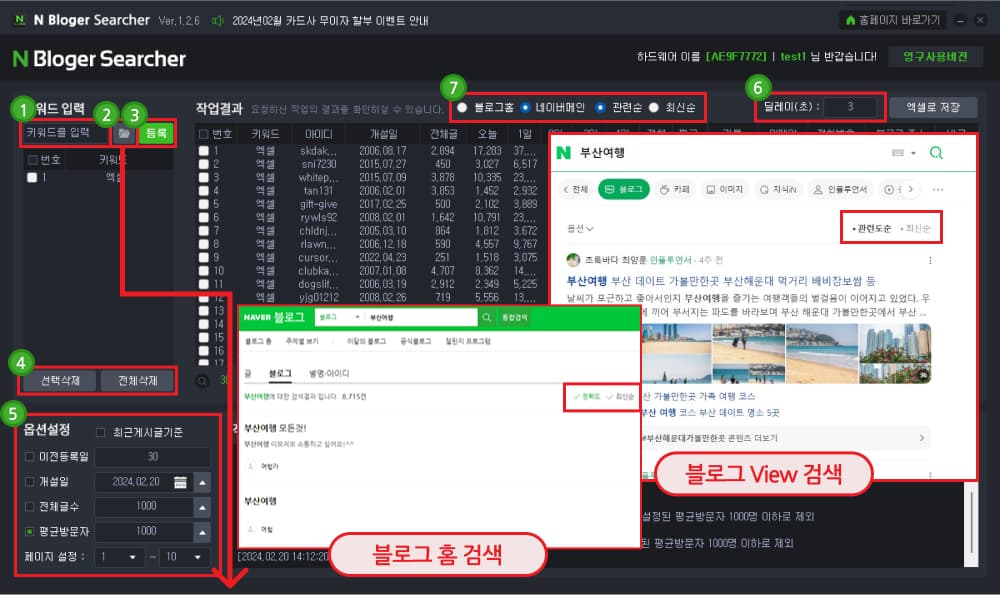The height and width of the screenshot is (596, 1000).
Task: Check the keyword list header checkbox beside 번호
Action: click(32, 159)
